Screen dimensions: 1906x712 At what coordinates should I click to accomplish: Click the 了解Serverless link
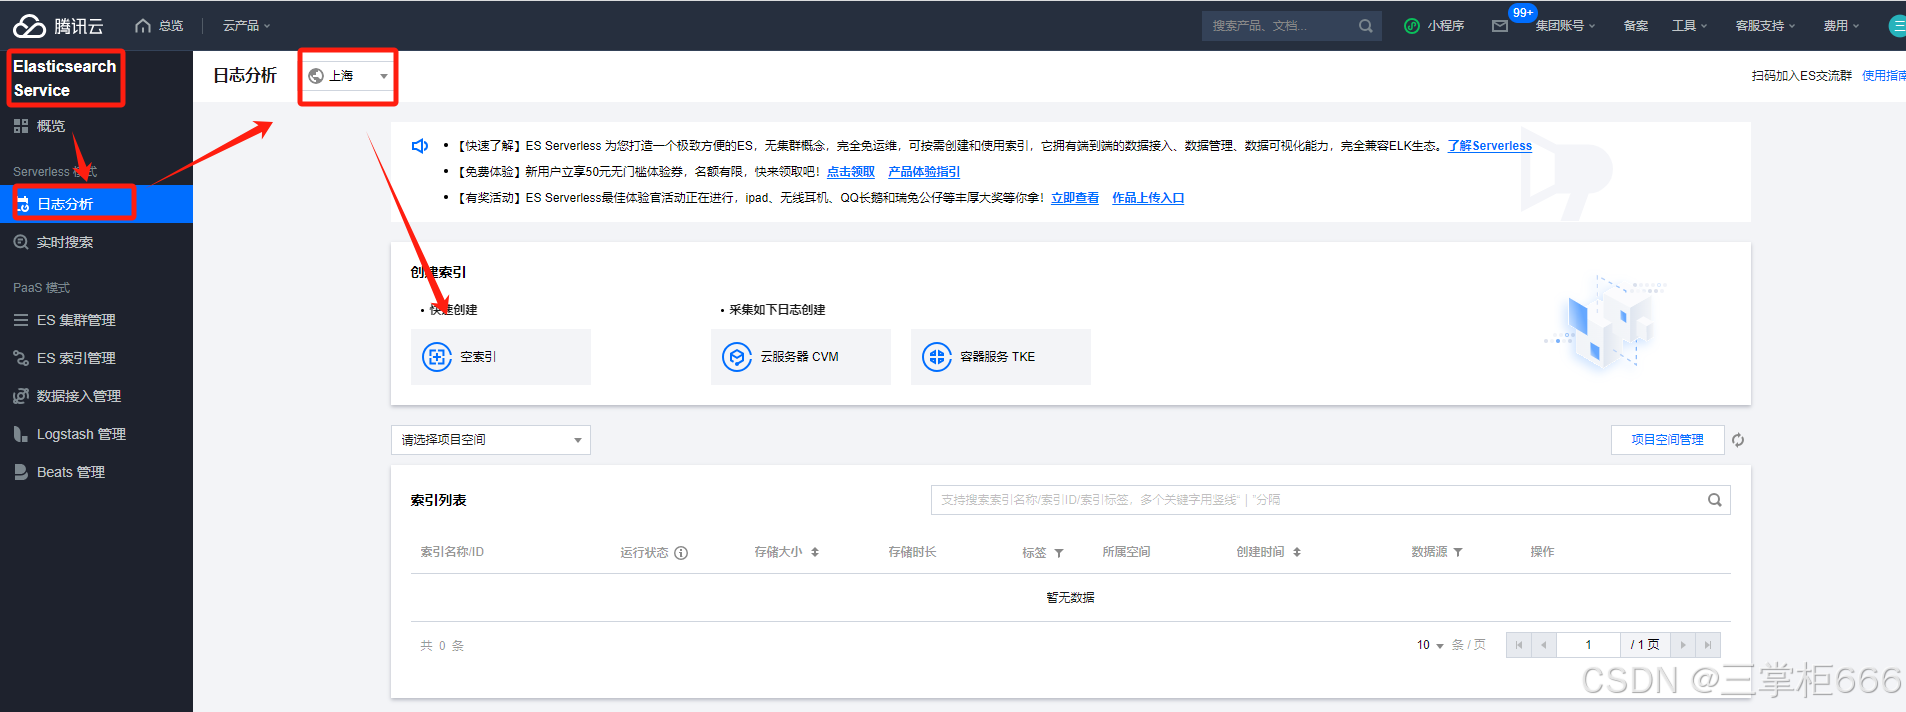pos(1489,146)
